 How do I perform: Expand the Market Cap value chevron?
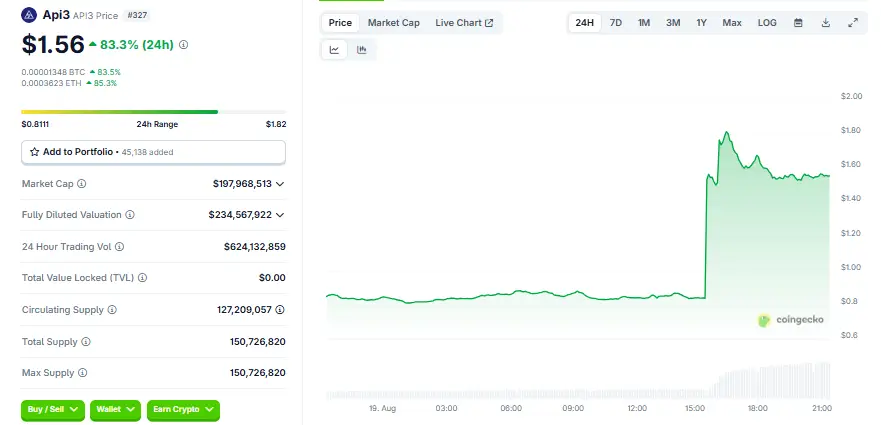(x=280, y=184)
